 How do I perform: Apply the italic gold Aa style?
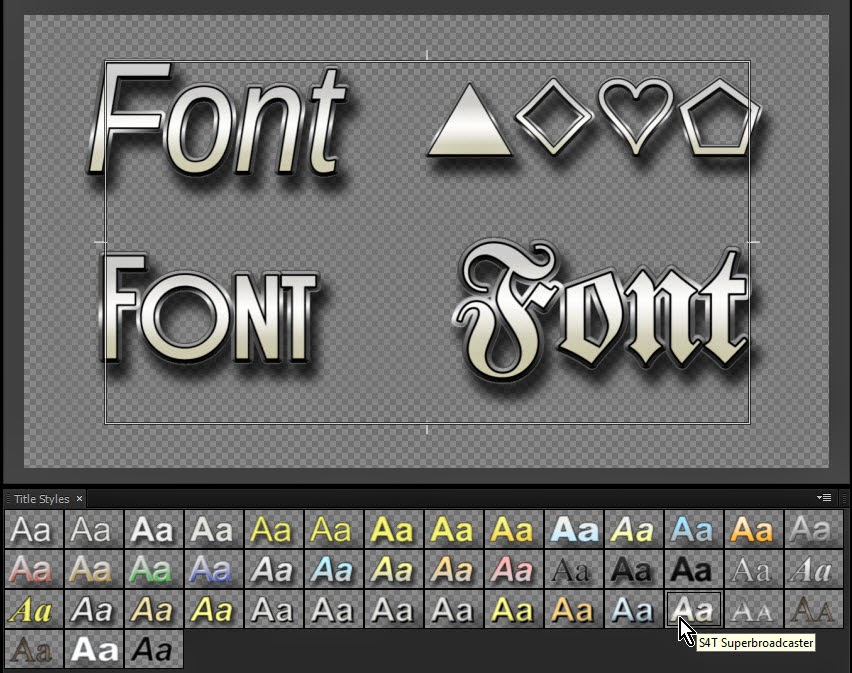30,608
